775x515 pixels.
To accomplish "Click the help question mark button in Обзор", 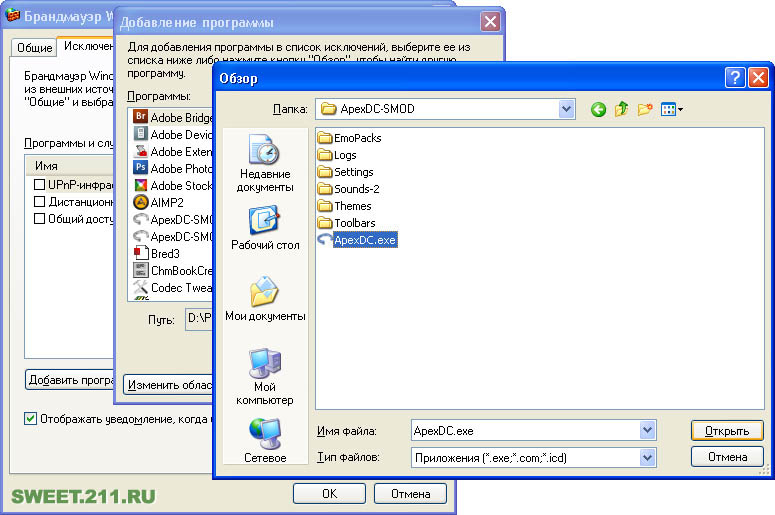I will coord(735,78).
